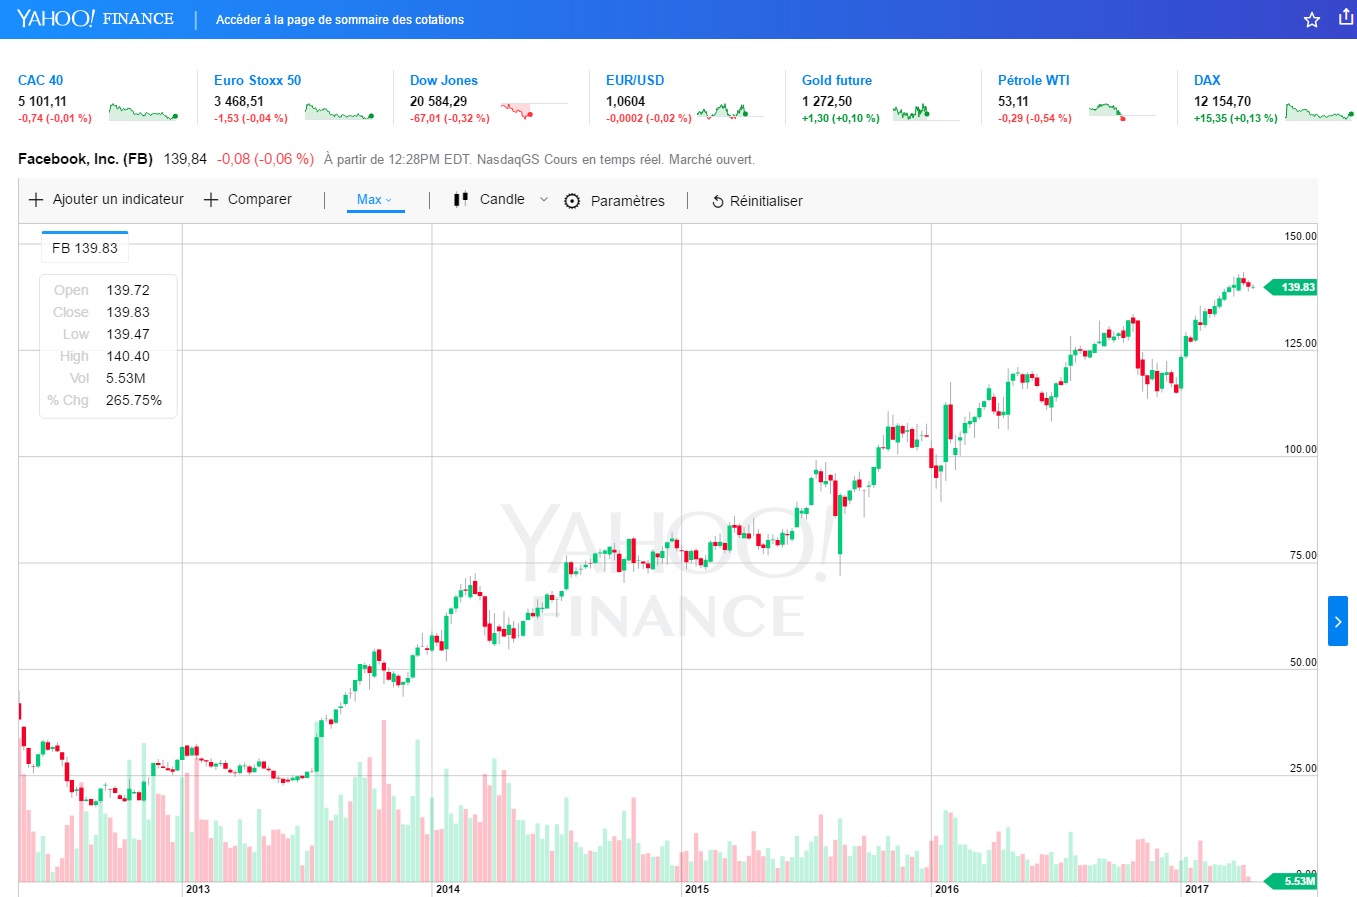The height and width of the screenshot is (897, 1357).
Task: Click the 2014 label on the time axis
Action: tap(448, 889)
